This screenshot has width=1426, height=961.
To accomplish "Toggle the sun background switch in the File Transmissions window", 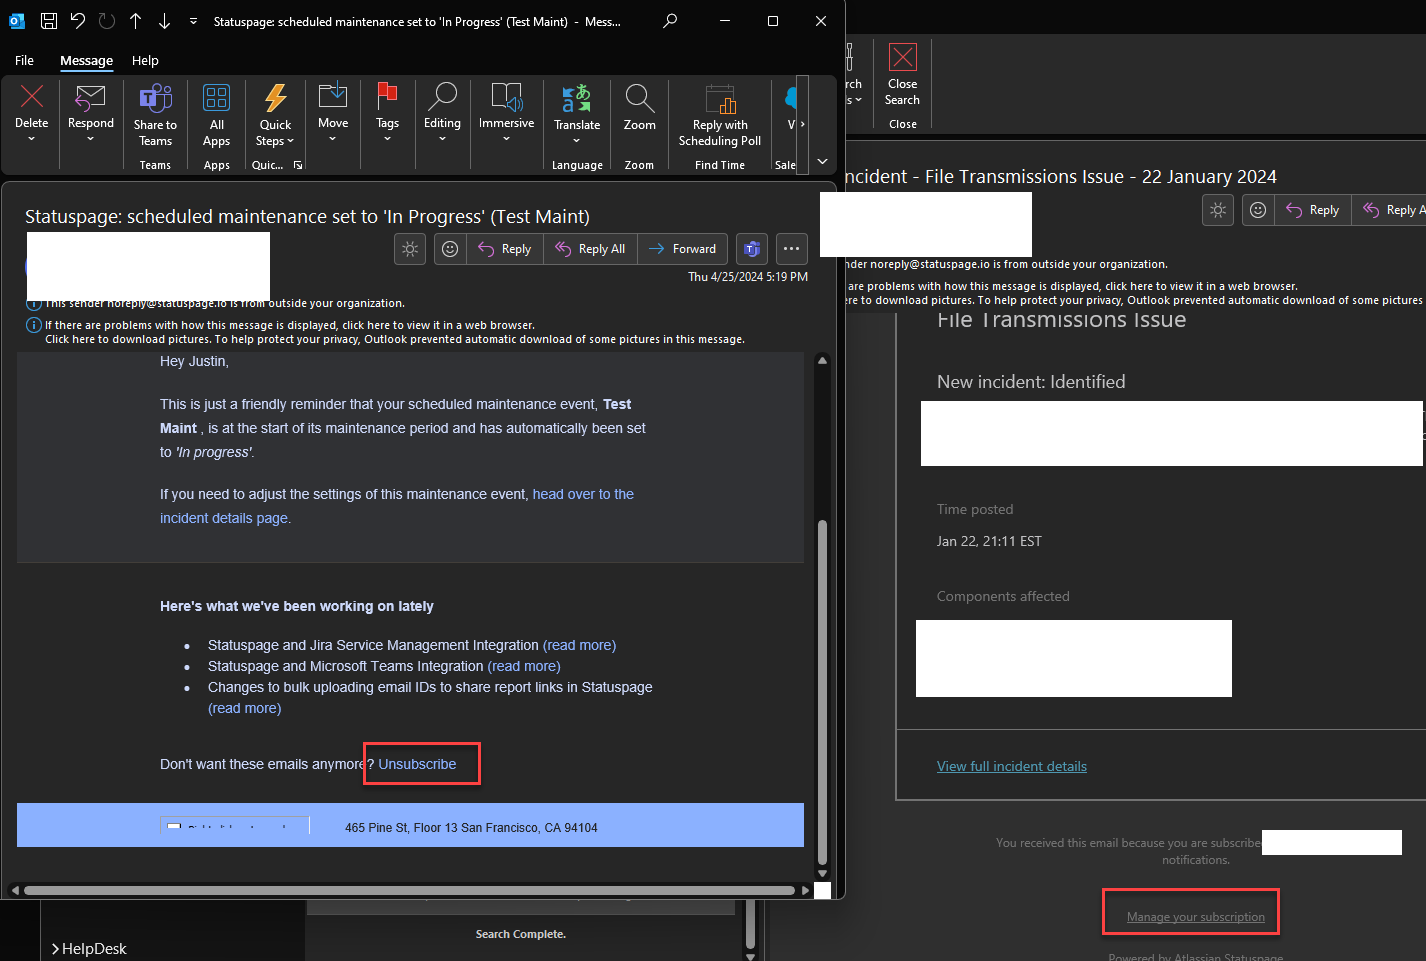I will (1218, 210).
